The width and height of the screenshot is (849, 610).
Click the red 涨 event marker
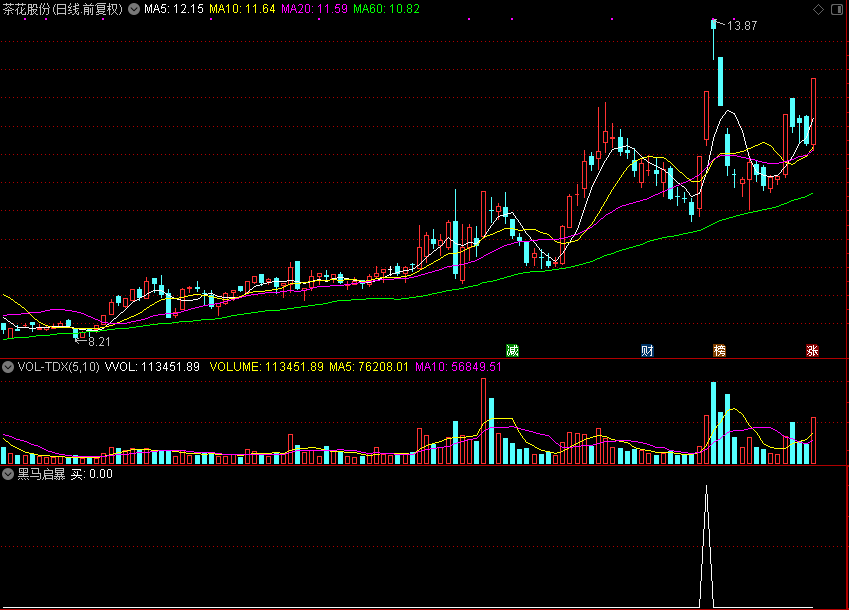tap(812, 350)
